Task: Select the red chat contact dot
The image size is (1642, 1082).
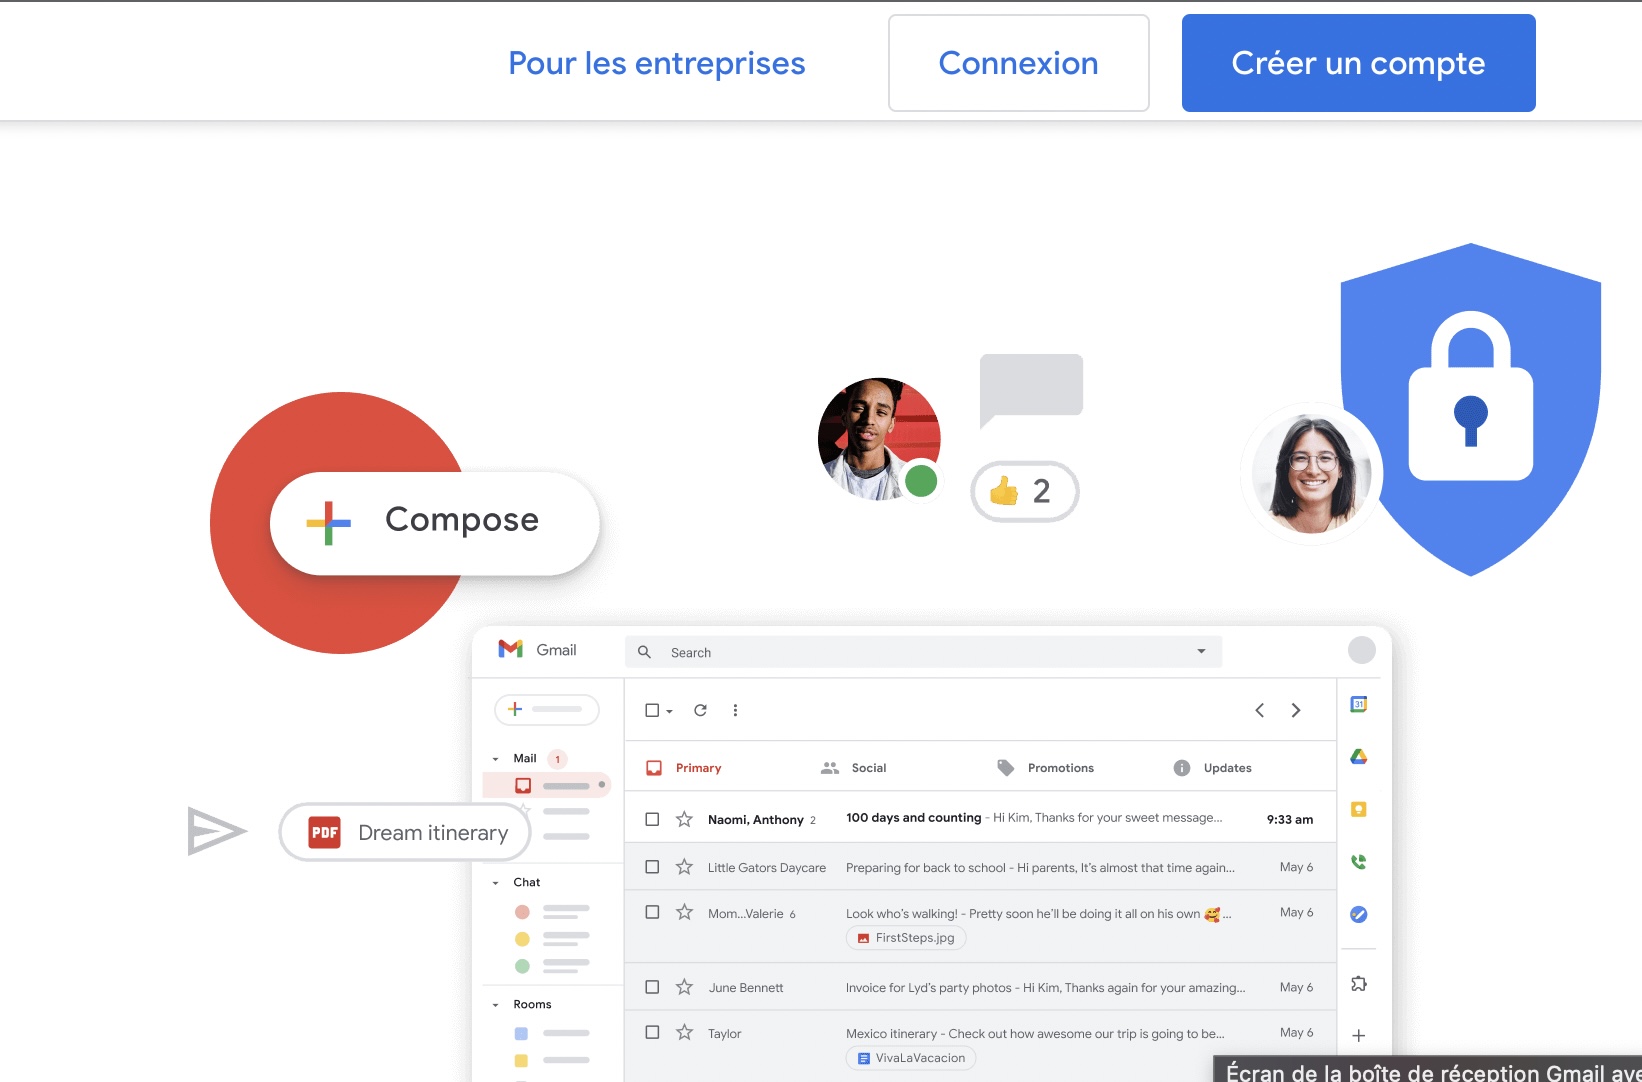Action: 522,912
